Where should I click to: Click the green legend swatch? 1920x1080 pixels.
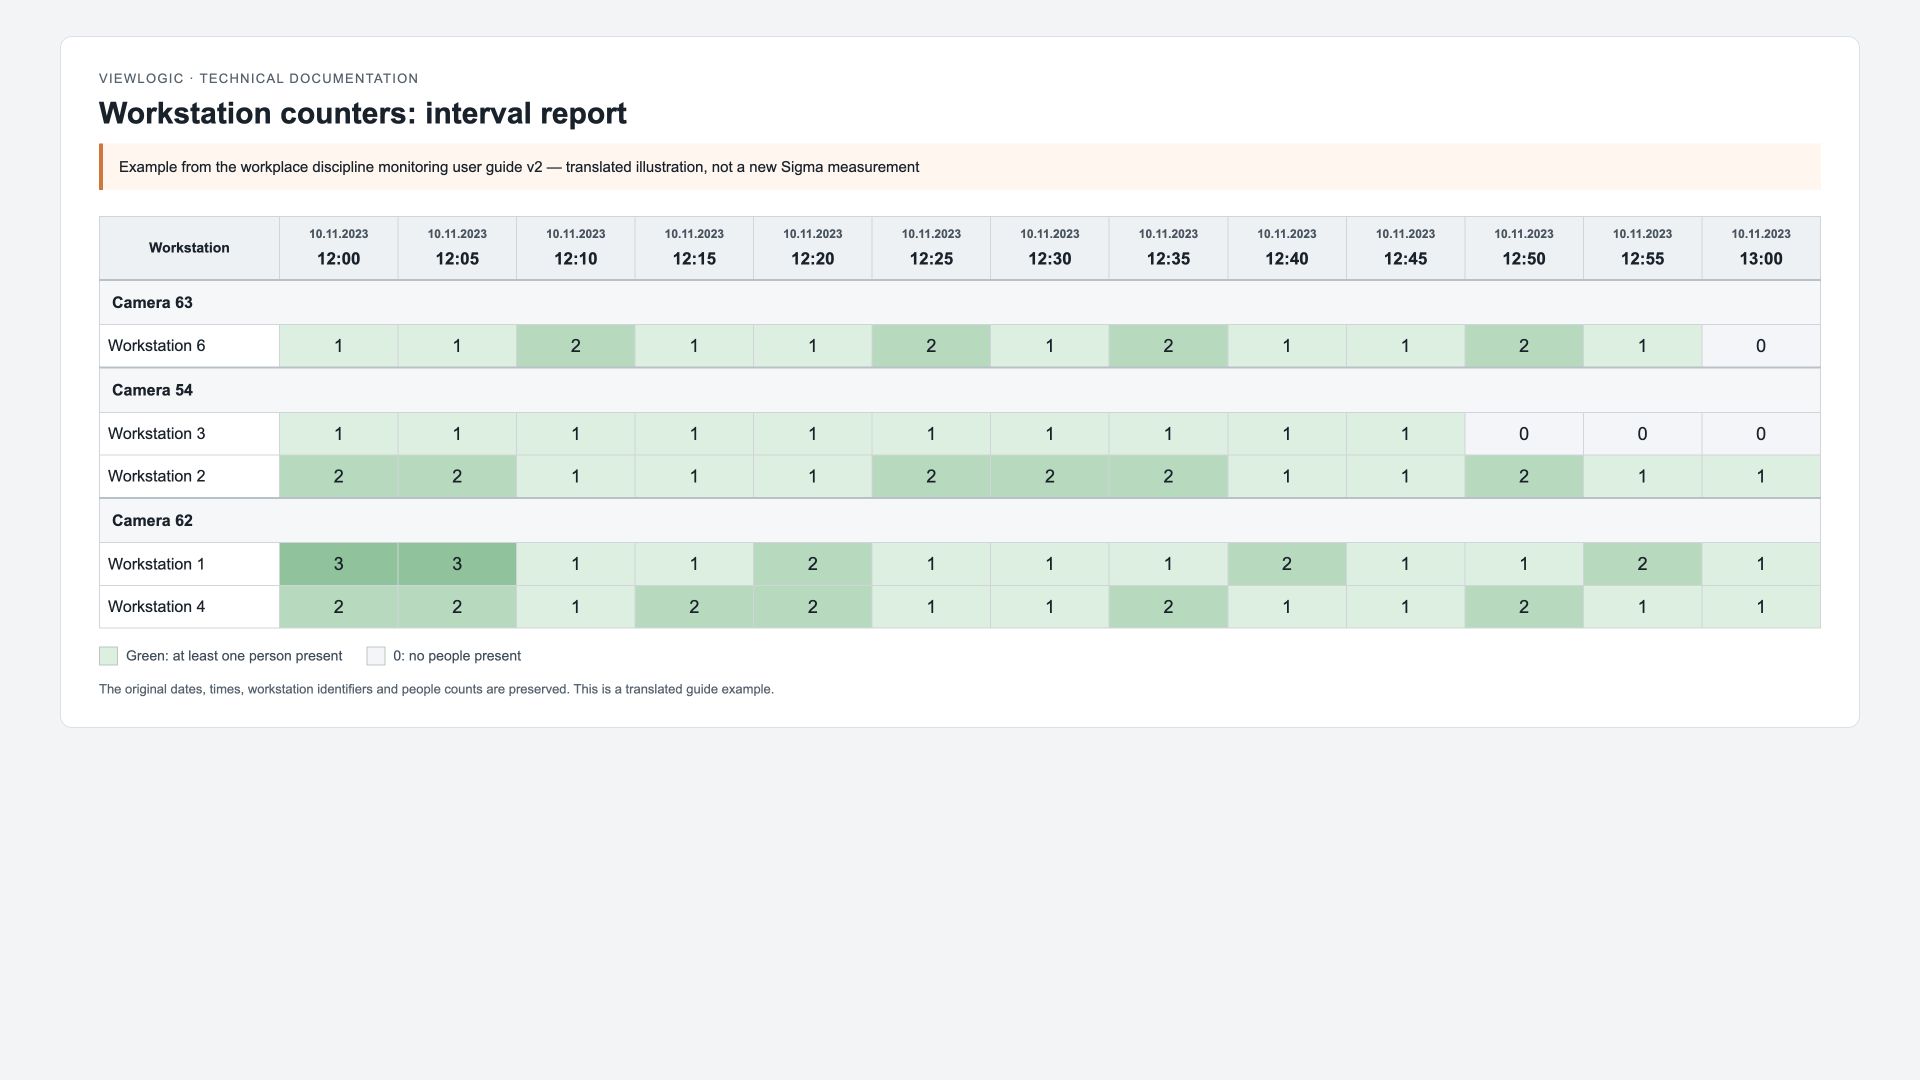click(109, 656)
